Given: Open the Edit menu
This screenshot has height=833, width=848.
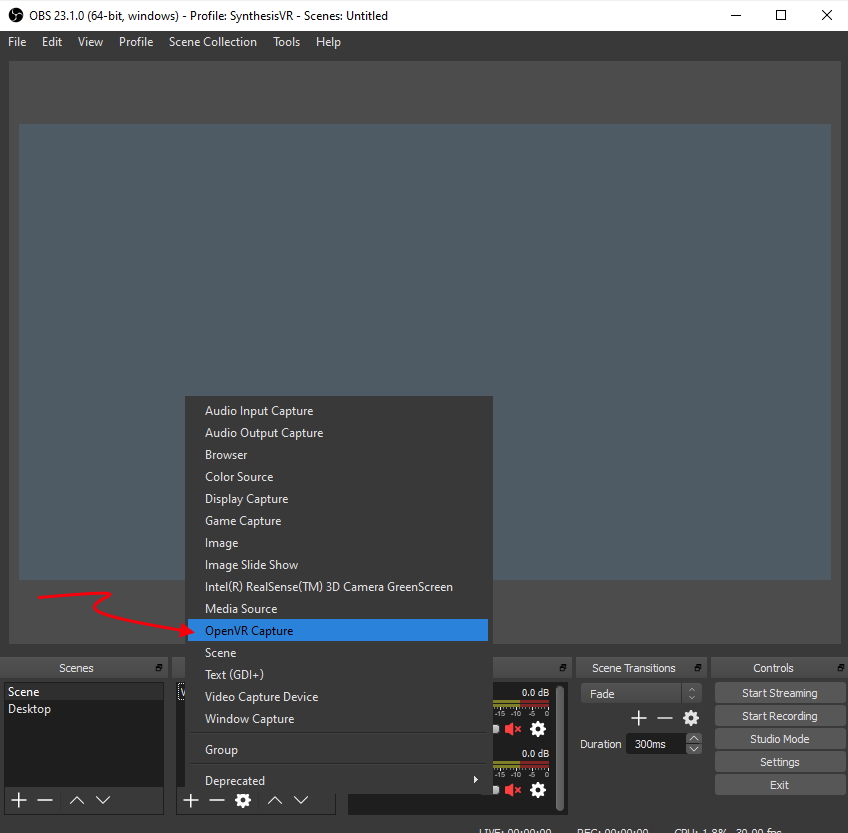Looking at the screenshot, I should coord(52,42).
